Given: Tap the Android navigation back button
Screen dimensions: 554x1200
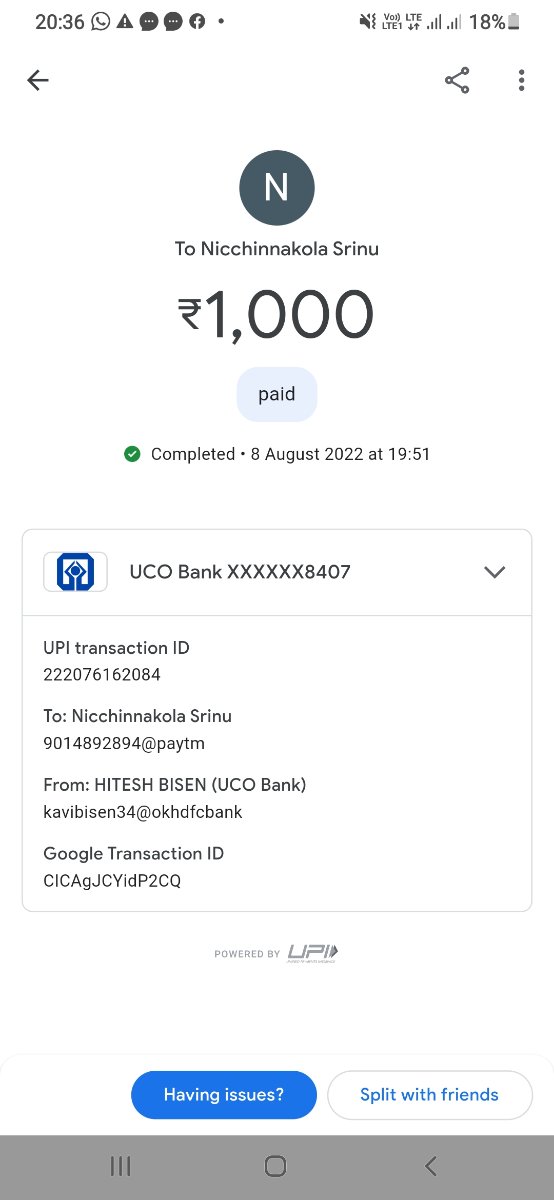Looking at the screenshot, I should click(x=431, y=1166).
